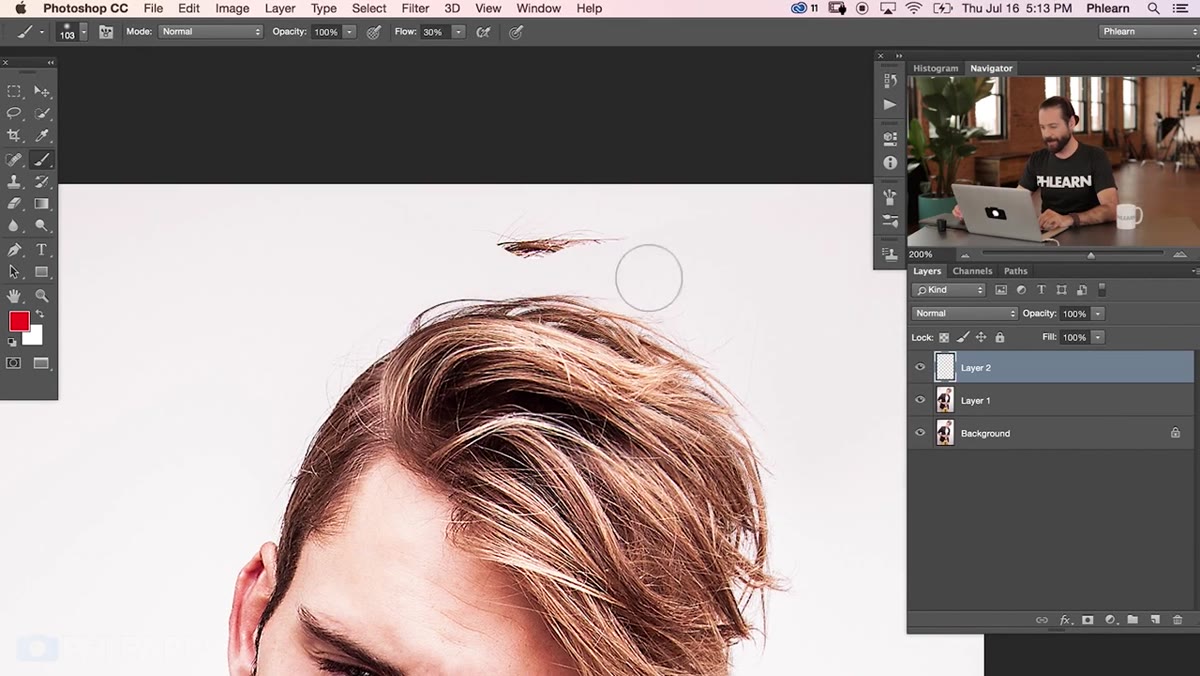Create a new group folder

click(1133, 620)
